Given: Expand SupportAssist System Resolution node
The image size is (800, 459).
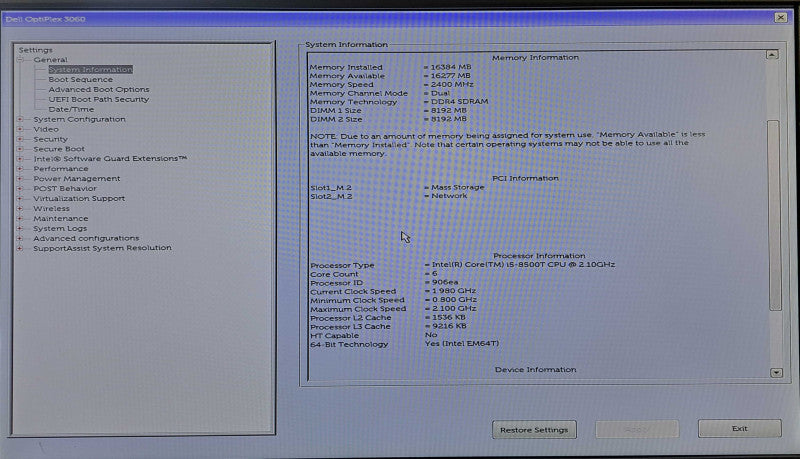Looking at the screenshot, I should [20, 248].
